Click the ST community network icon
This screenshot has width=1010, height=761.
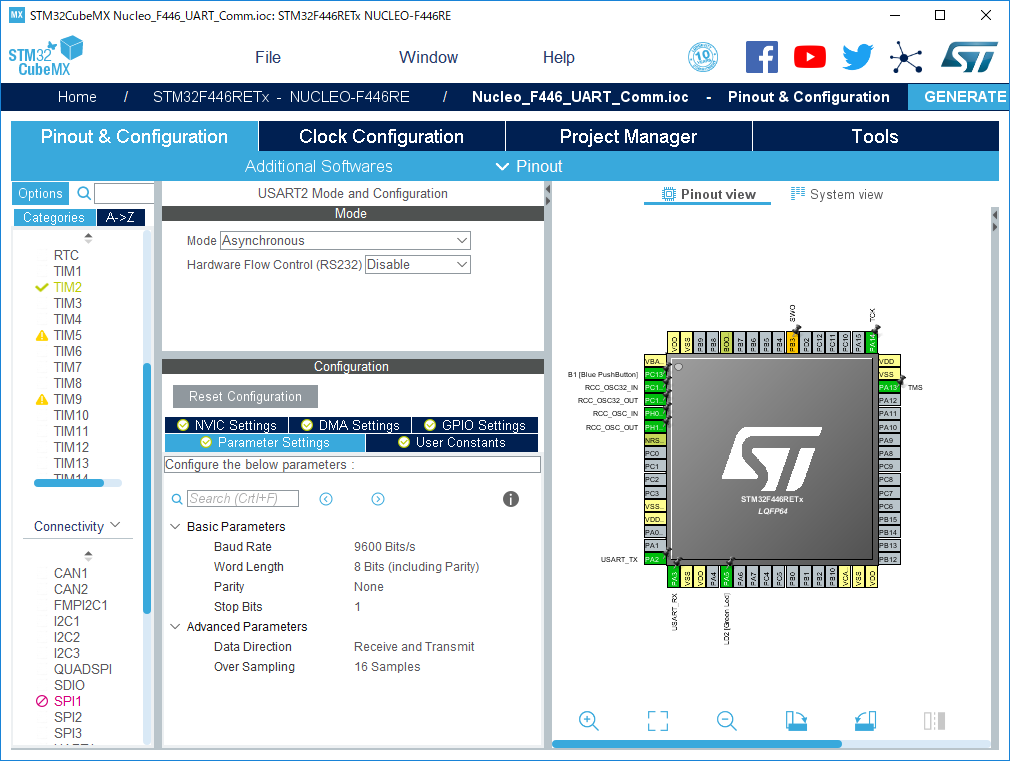[x=906, y=58]
